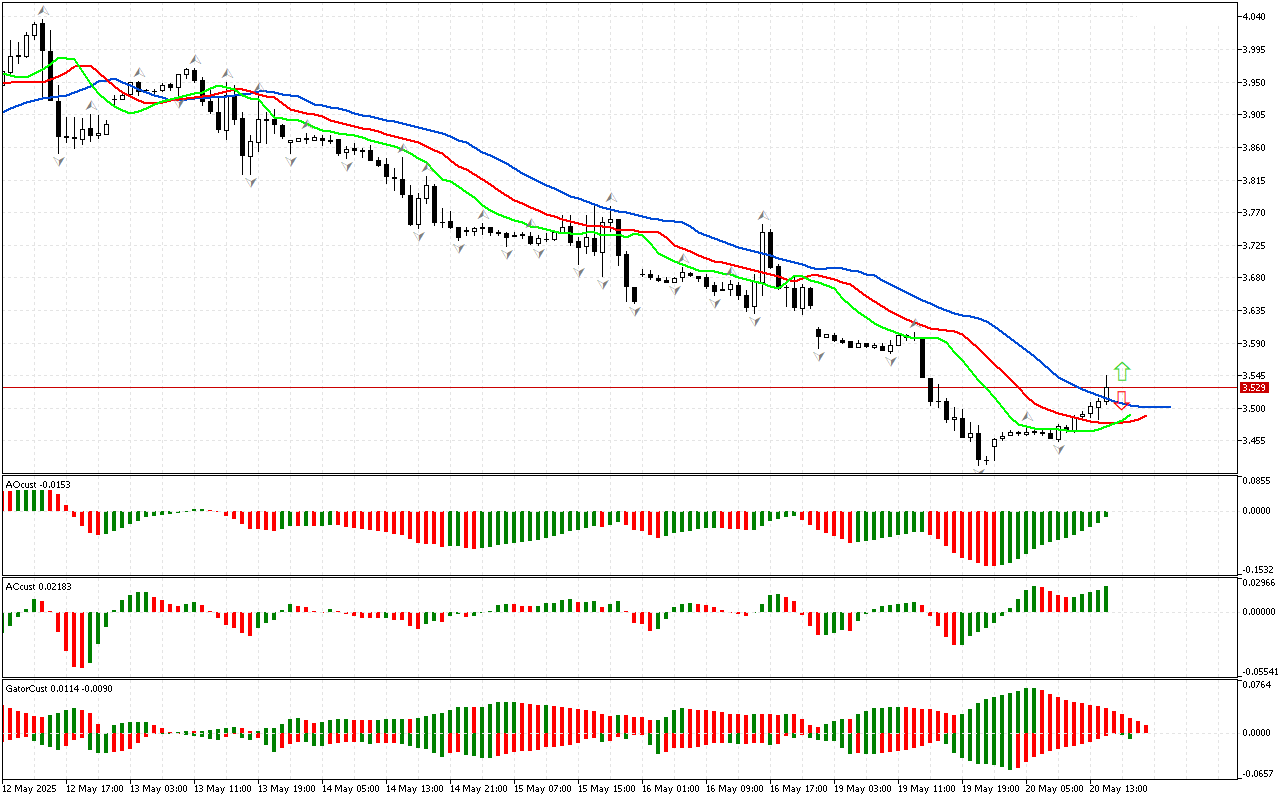Click the red down arrow signal
The width and height of the screenshot is (1280, 800).
tap(1121, 399)
